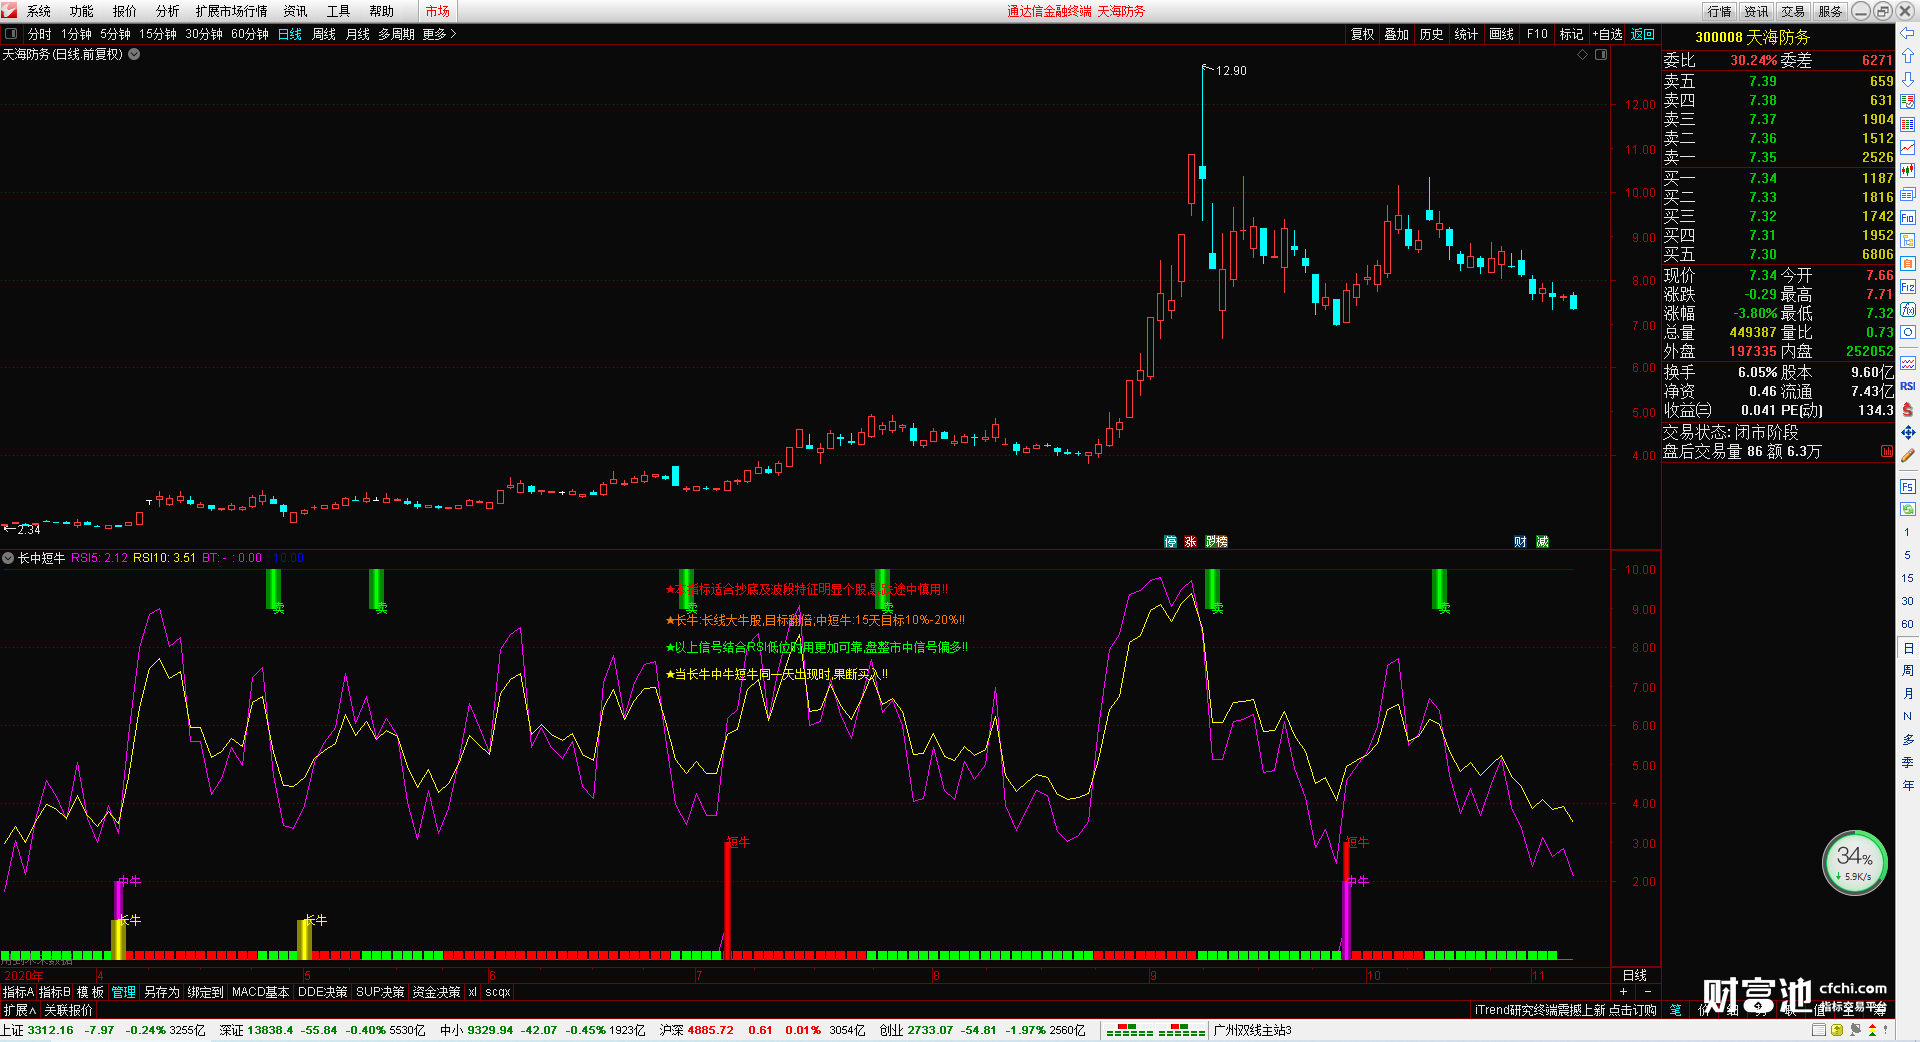Switch chart to 1分钟 period
The image size is (1920, 1042).
pos(76,34)
